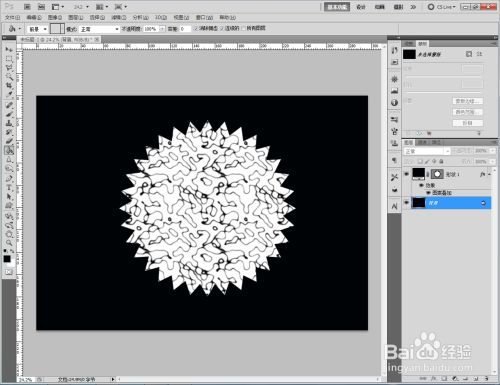This screenshot has width=500, height=385.
Task: Toggle visibility of 图案叠加 effect
Action: pos(428,193)
